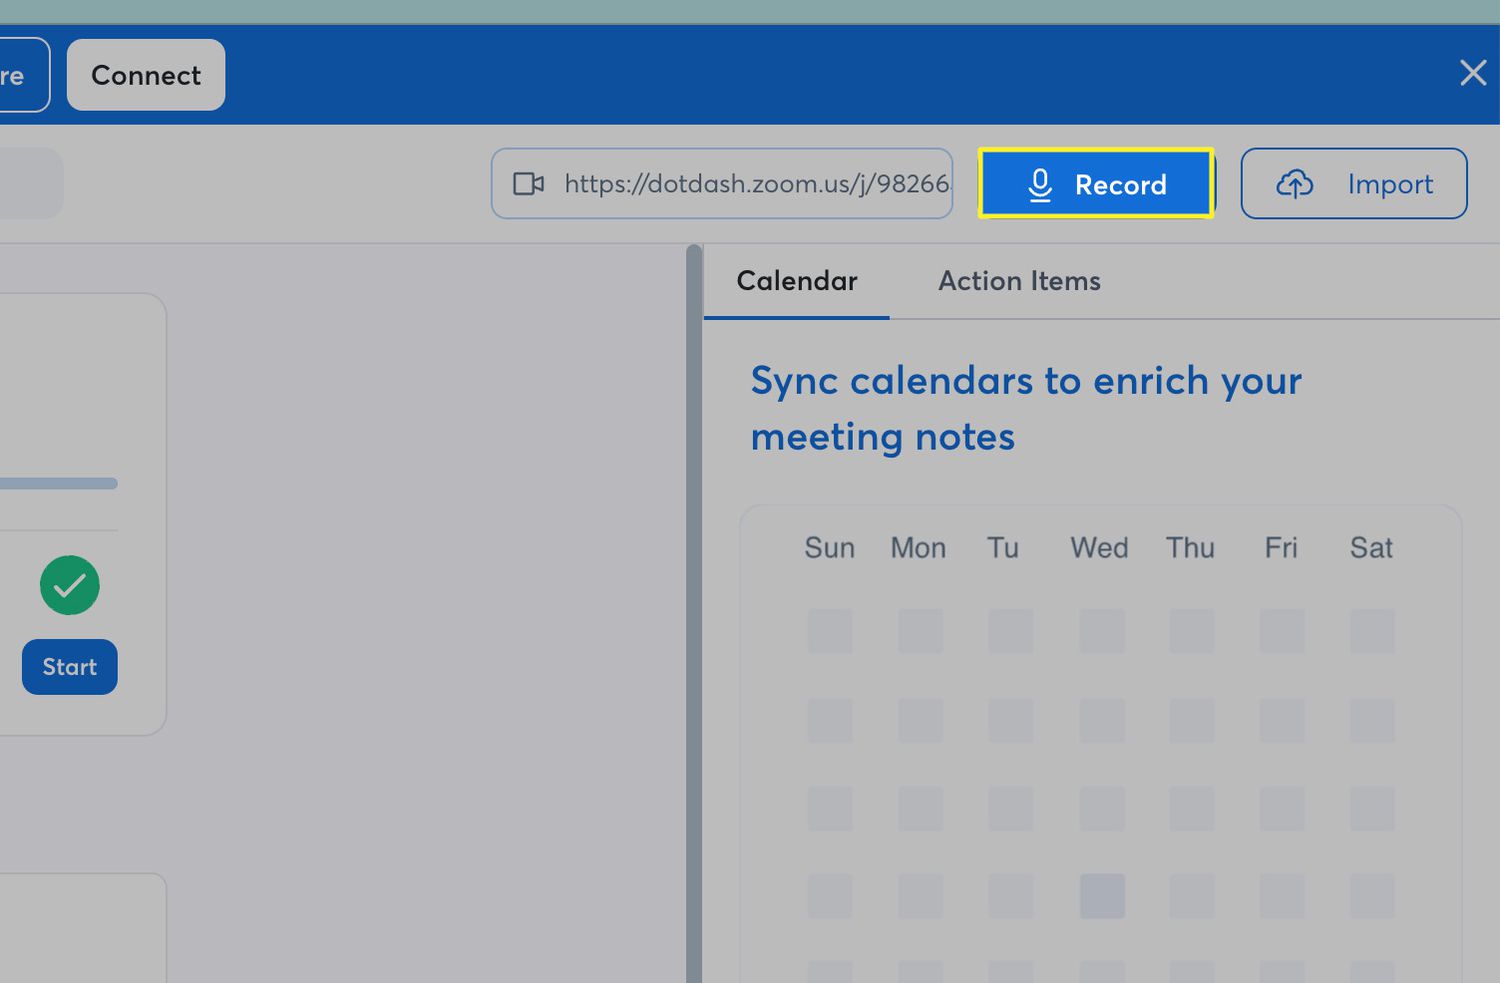1500x983 pixels.
Task: Click the progress bar above the checkmark
Action: coord(58,484)
